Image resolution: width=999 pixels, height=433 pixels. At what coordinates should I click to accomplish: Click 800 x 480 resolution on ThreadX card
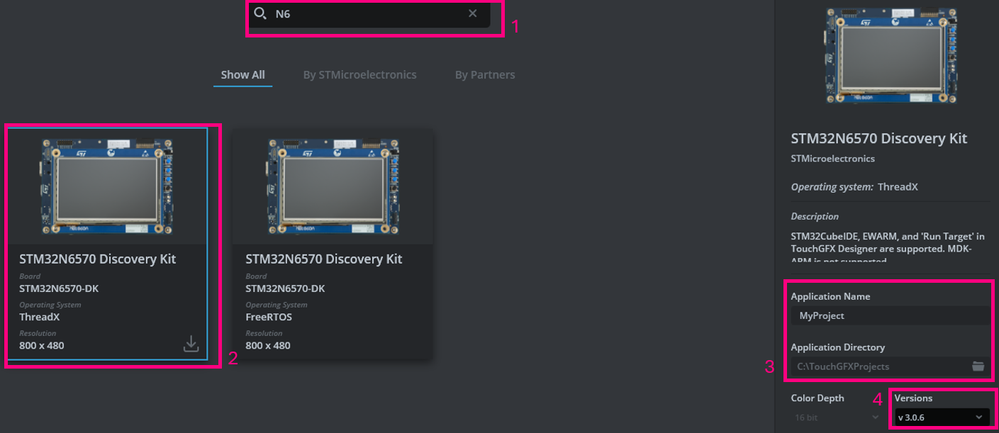(42, 346)
